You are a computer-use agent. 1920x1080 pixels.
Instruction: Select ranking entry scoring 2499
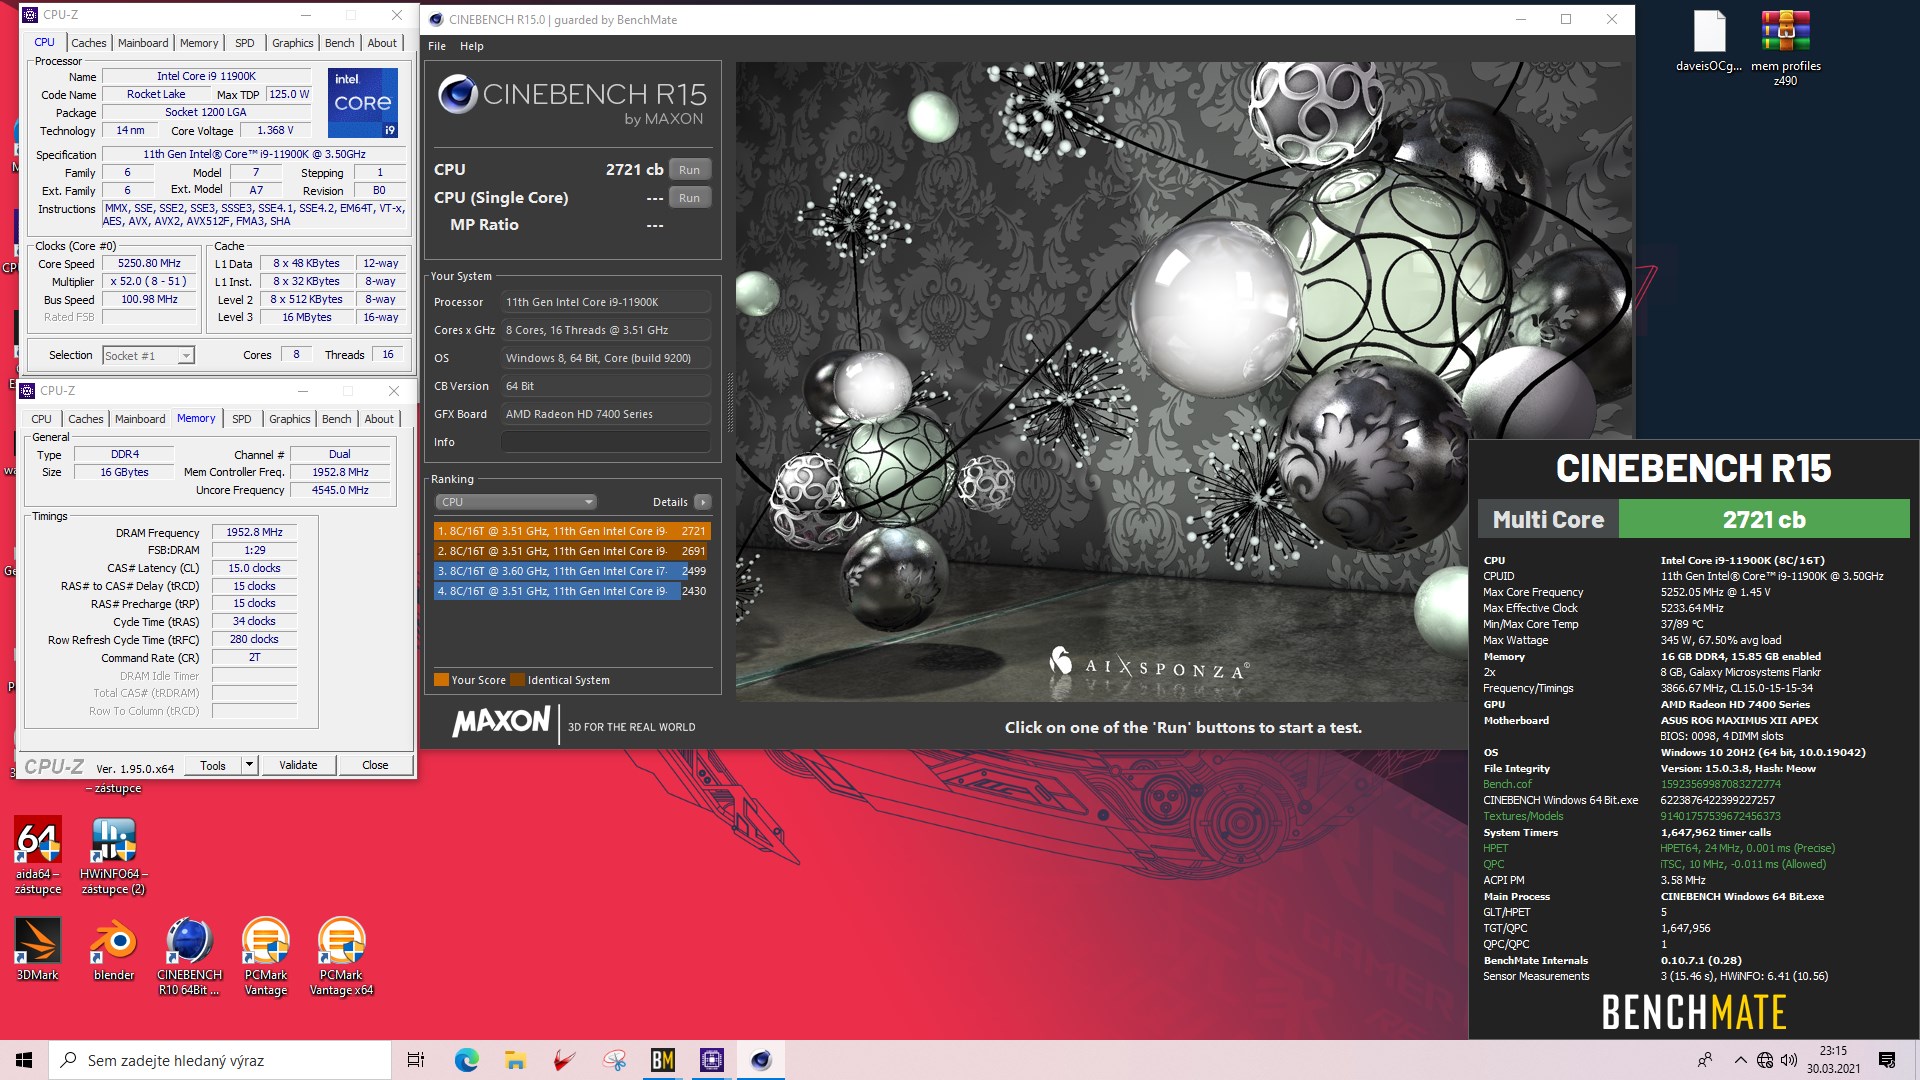tap(572, 571)
